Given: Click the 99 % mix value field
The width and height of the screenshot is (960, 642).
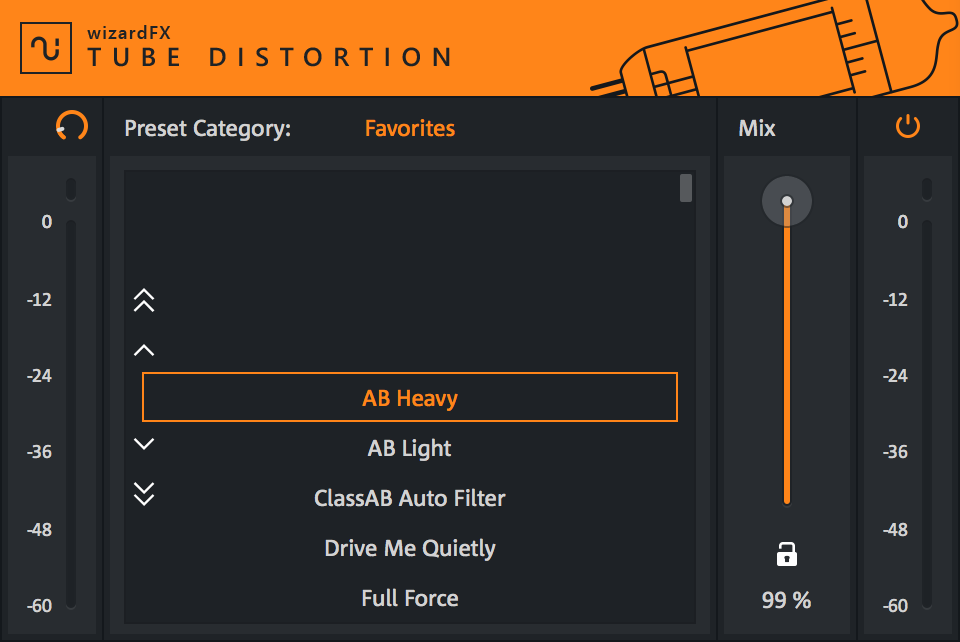Looking at the screenshot, I should point(787,600).
